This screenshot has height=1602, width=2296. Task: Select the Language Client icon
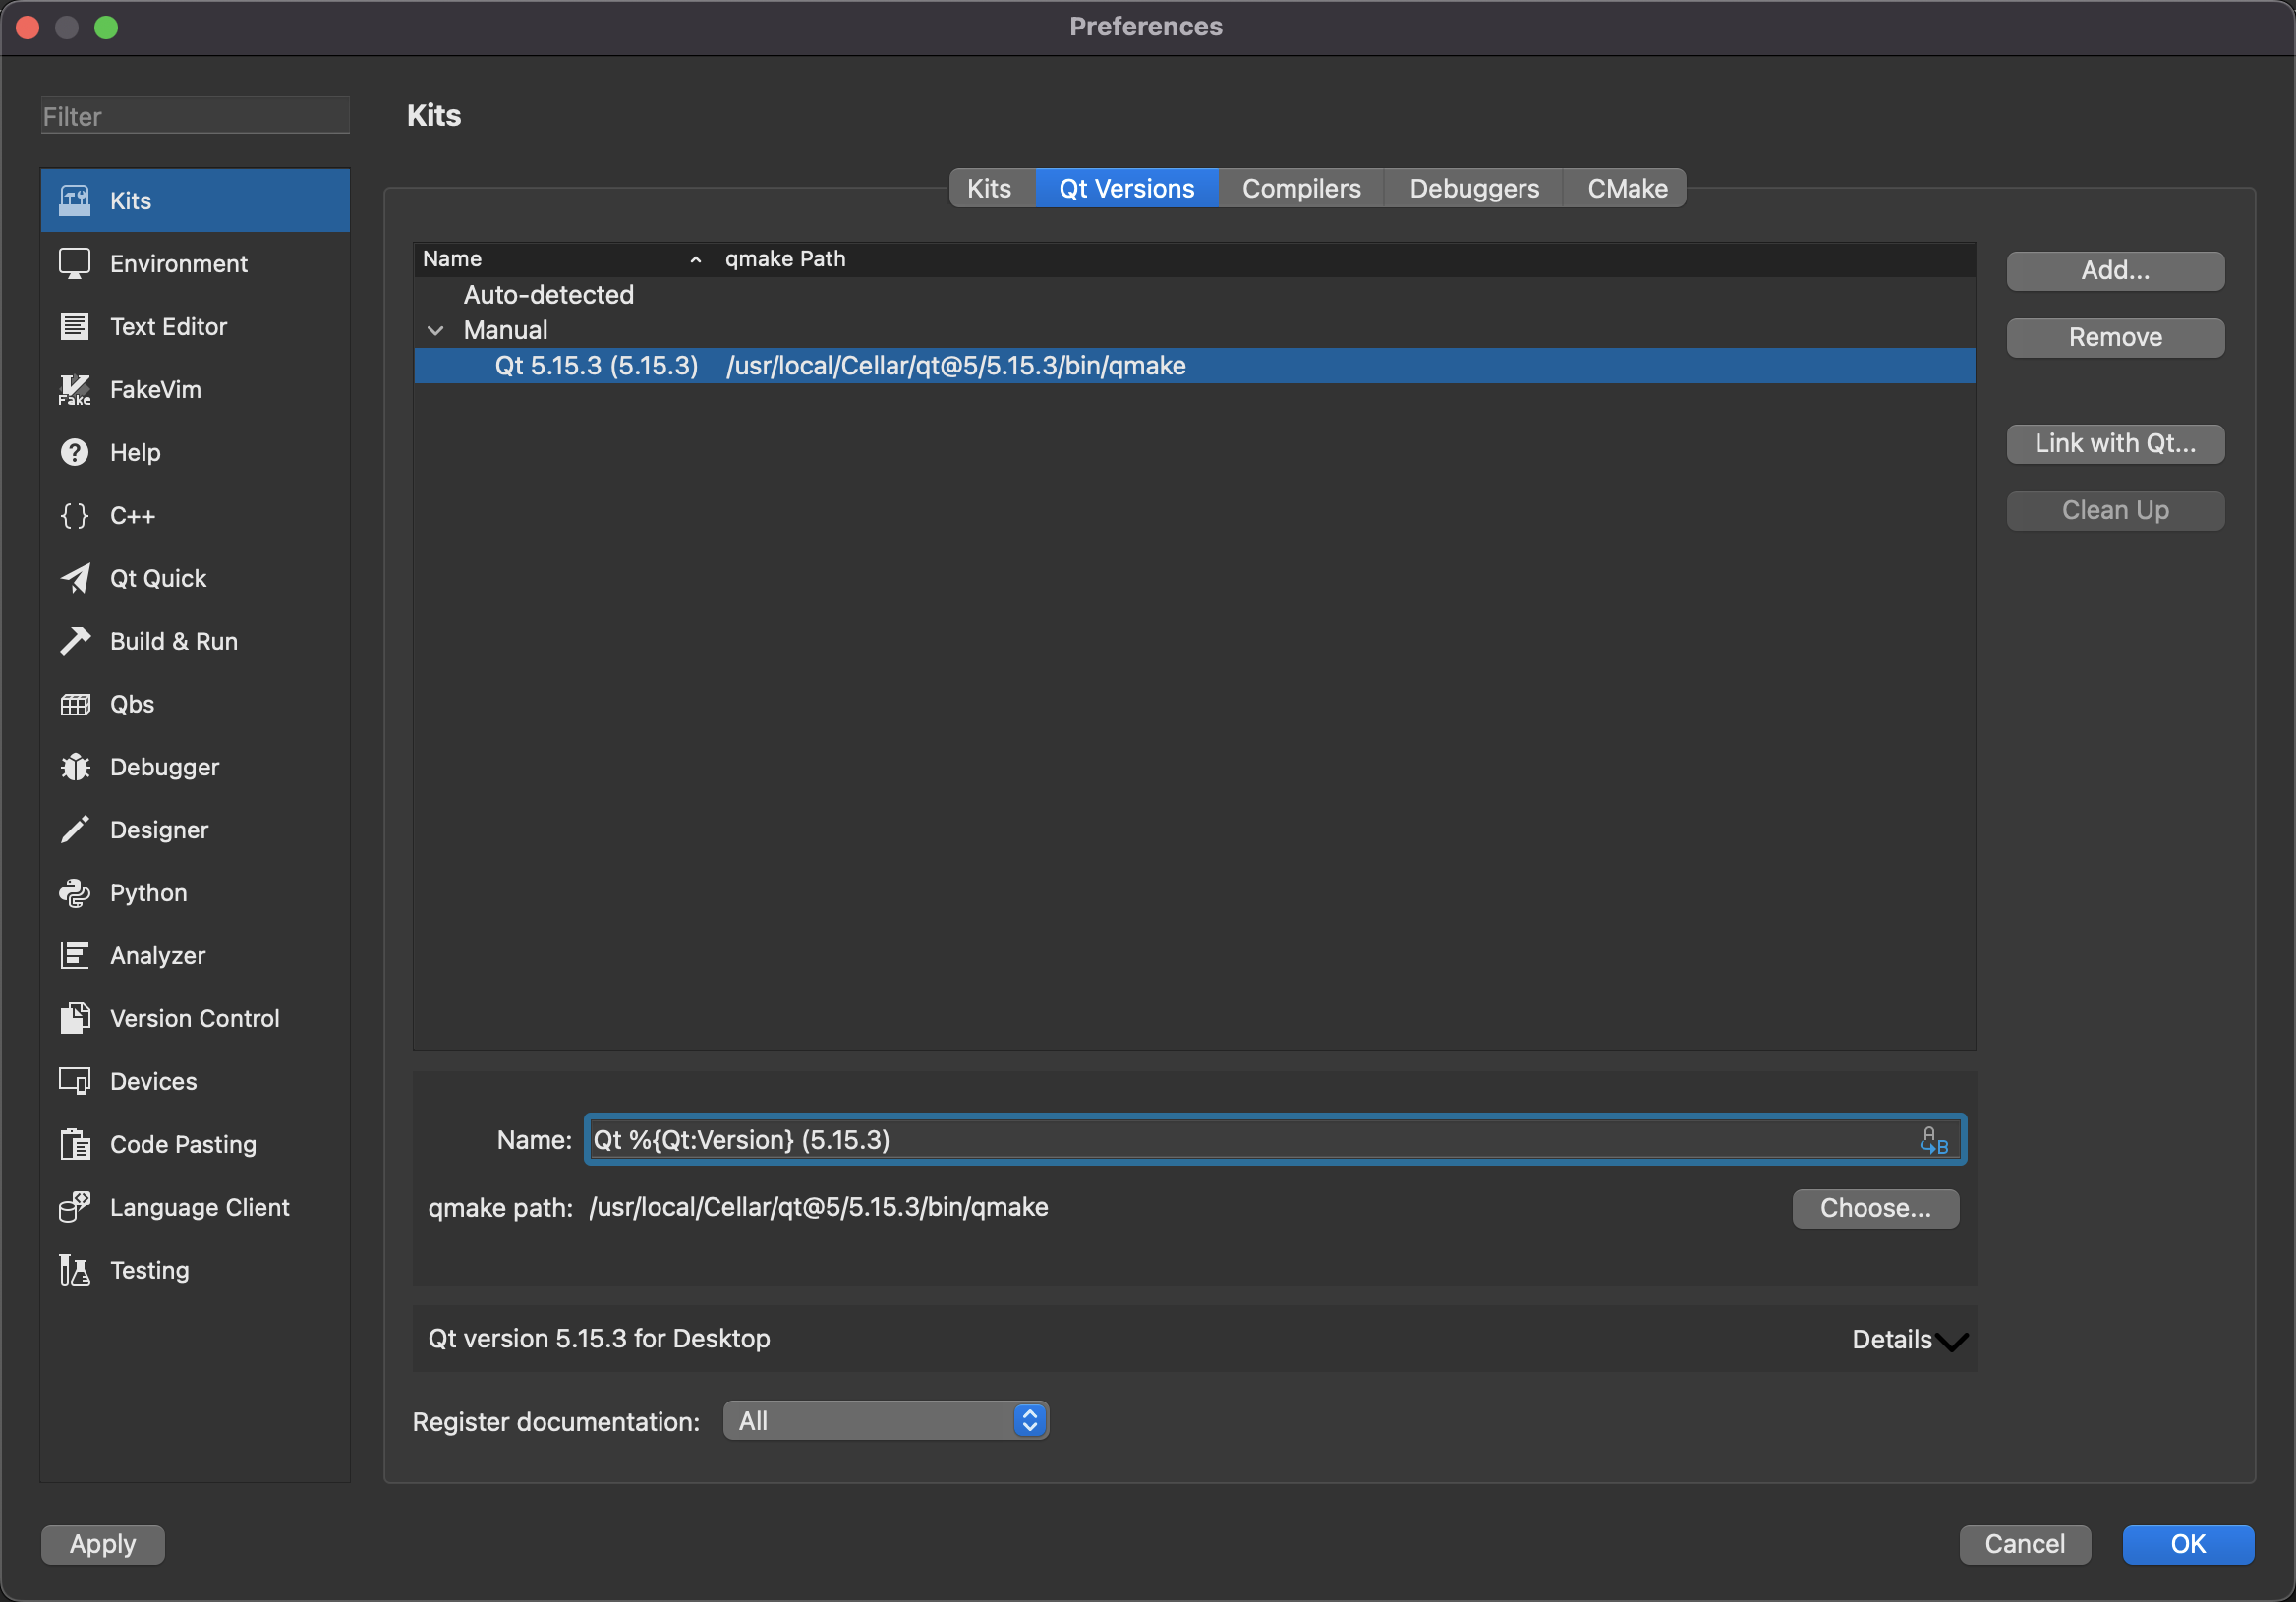[75, 1207]
